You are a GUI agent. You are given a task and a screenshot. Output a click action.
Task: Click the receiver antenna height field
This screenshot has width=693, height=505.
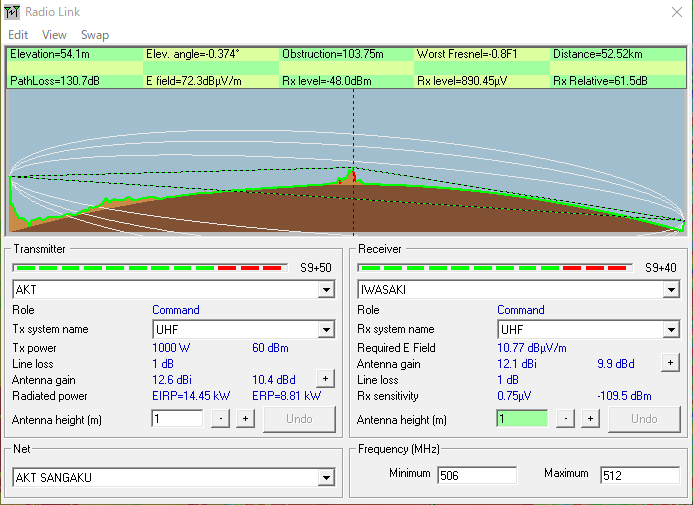pyautogui.click(x=522, y=418)
